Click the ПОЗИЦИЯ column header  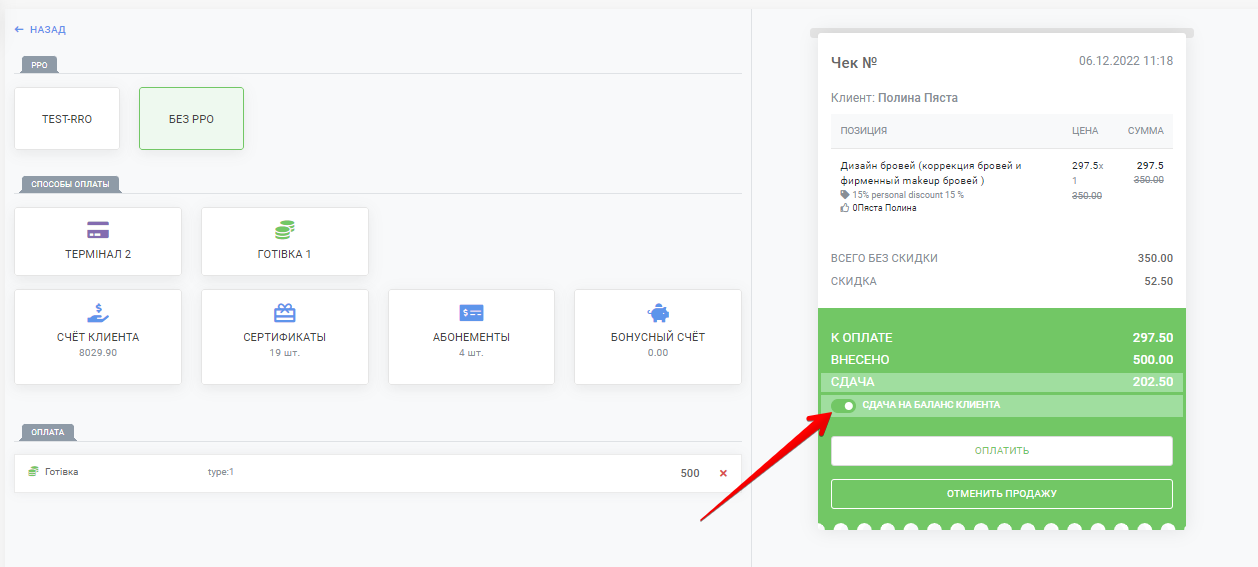pos(864,131)
